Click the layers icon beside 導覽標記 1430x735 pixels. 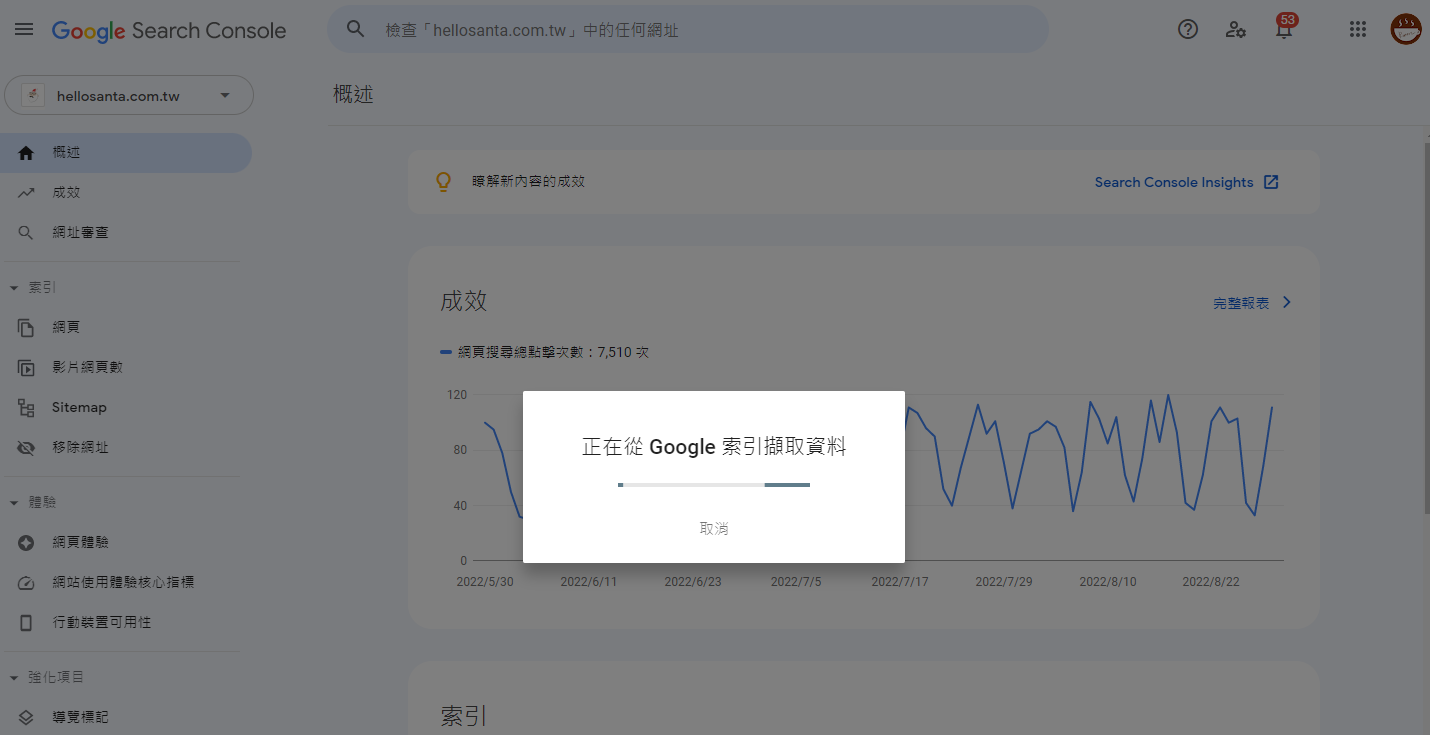click(x=27, y=718)
